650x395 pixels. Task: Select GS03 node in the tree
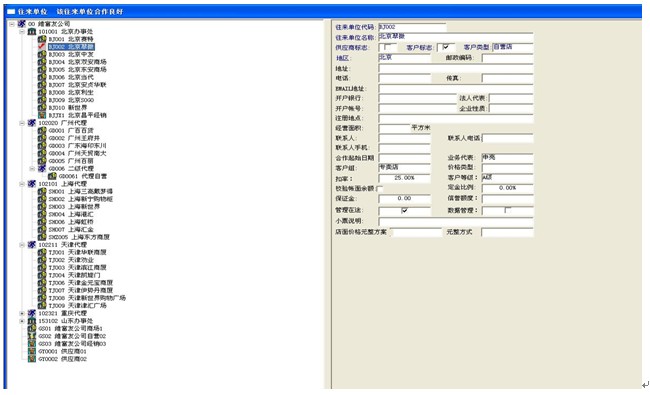coord(72,344)
